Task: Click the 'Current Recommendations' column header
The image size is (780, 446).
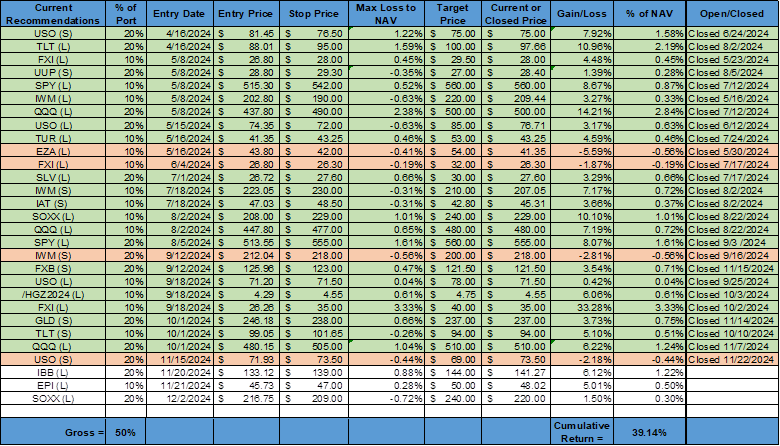Action: coord(53,14)
